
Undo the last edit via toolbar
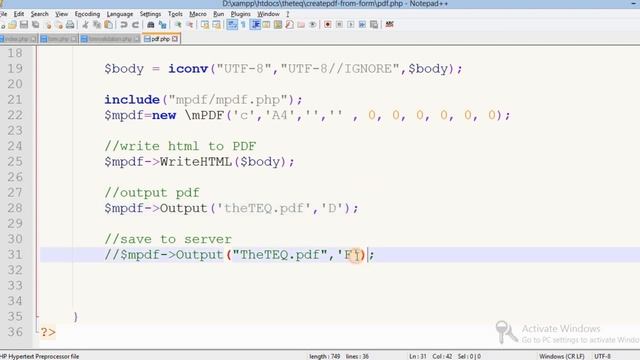(x=124, y=25)
